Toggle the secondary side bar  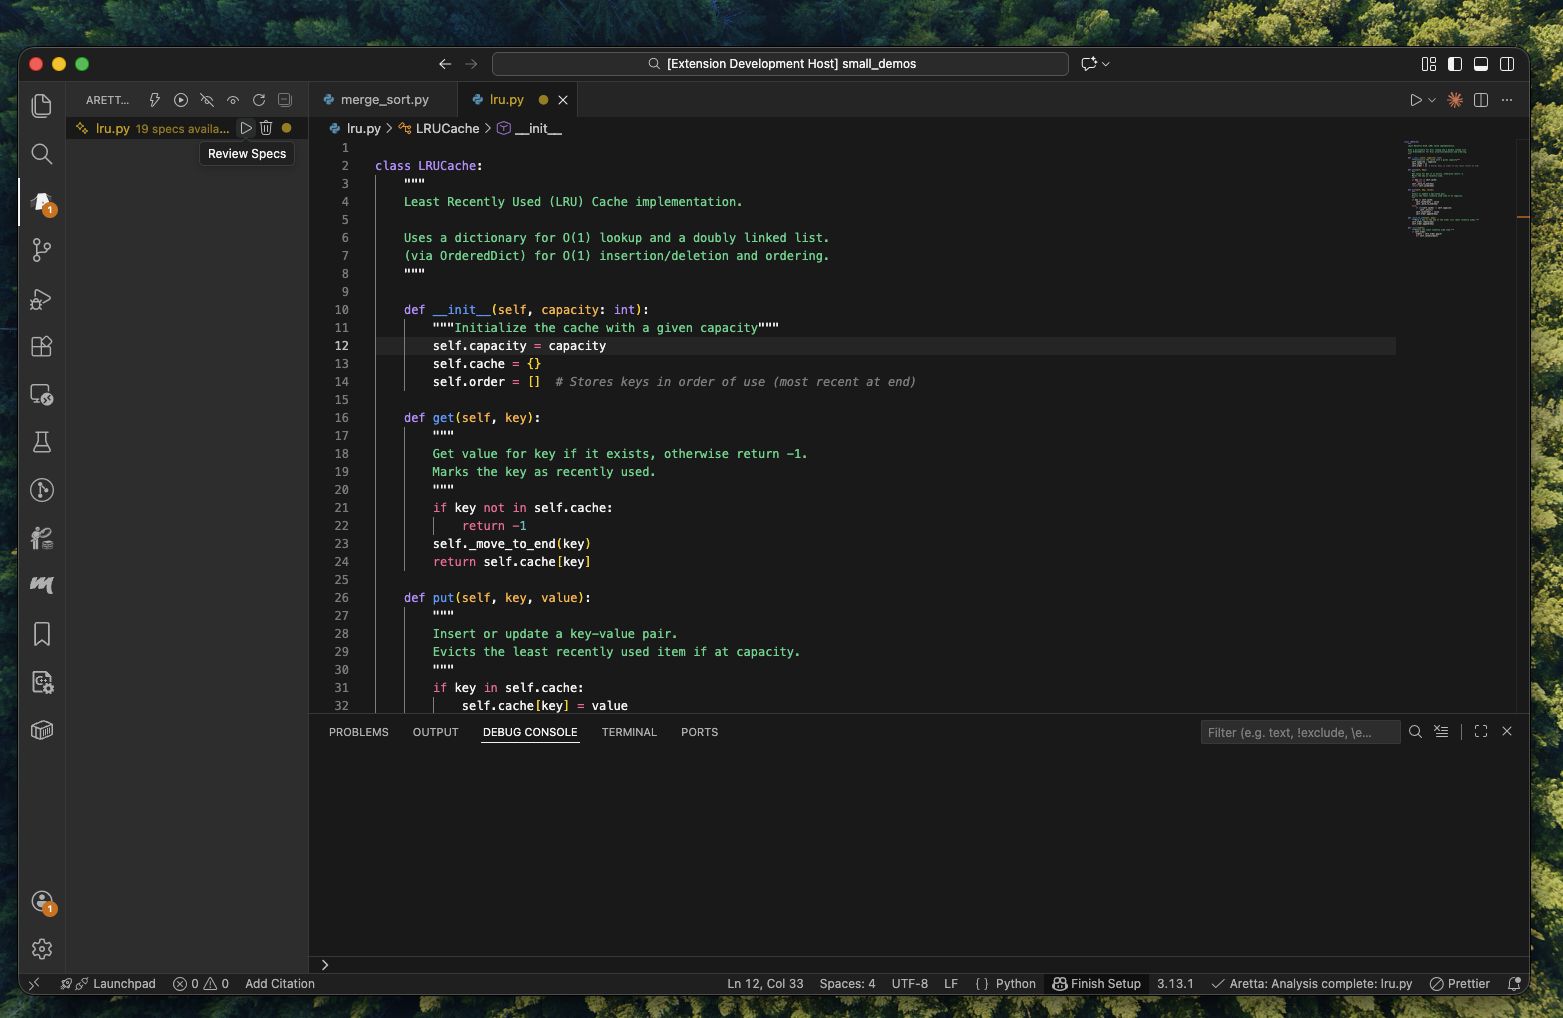(1507, 64)
